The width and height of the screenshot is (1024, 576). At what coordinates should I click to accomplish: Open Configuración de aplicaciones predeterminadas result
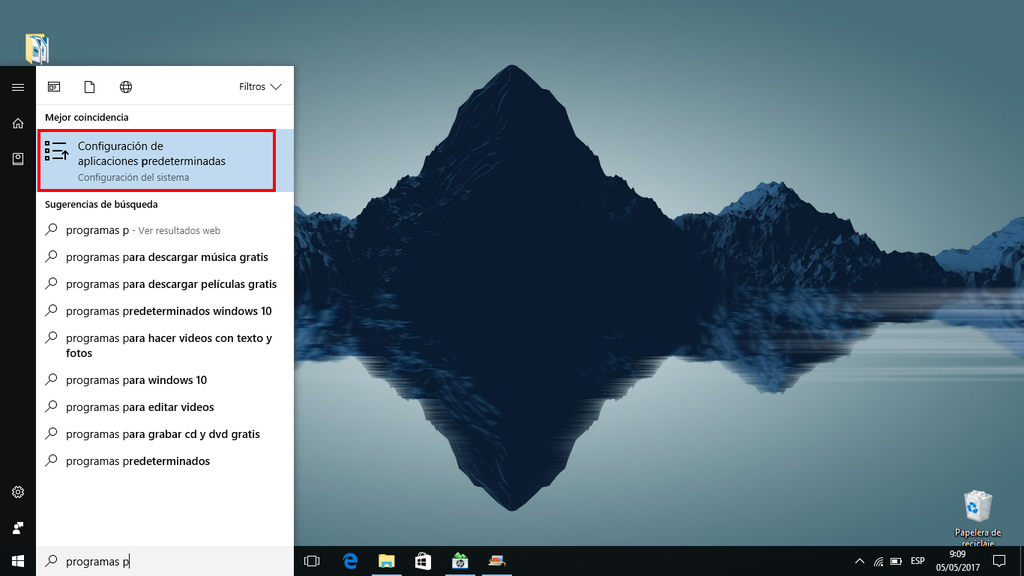click(160, 160)
